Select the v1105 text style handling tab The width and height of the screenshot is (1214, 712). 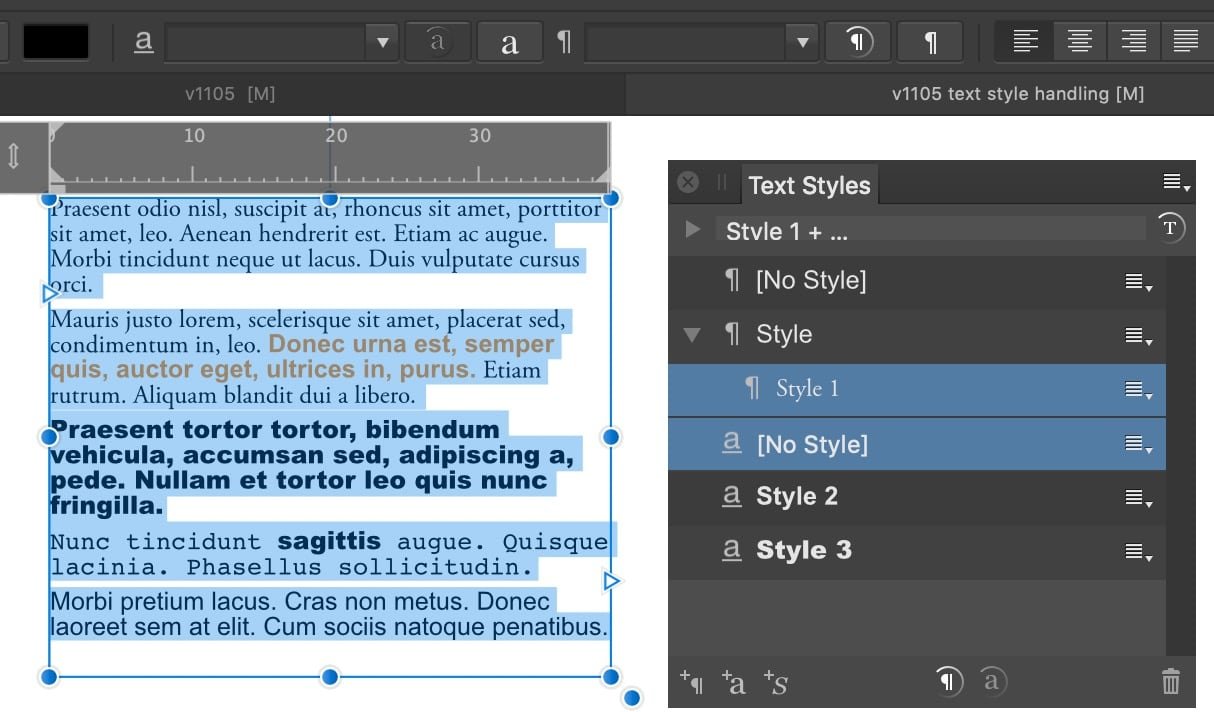pyautogui.click(x=1017, y=94)
